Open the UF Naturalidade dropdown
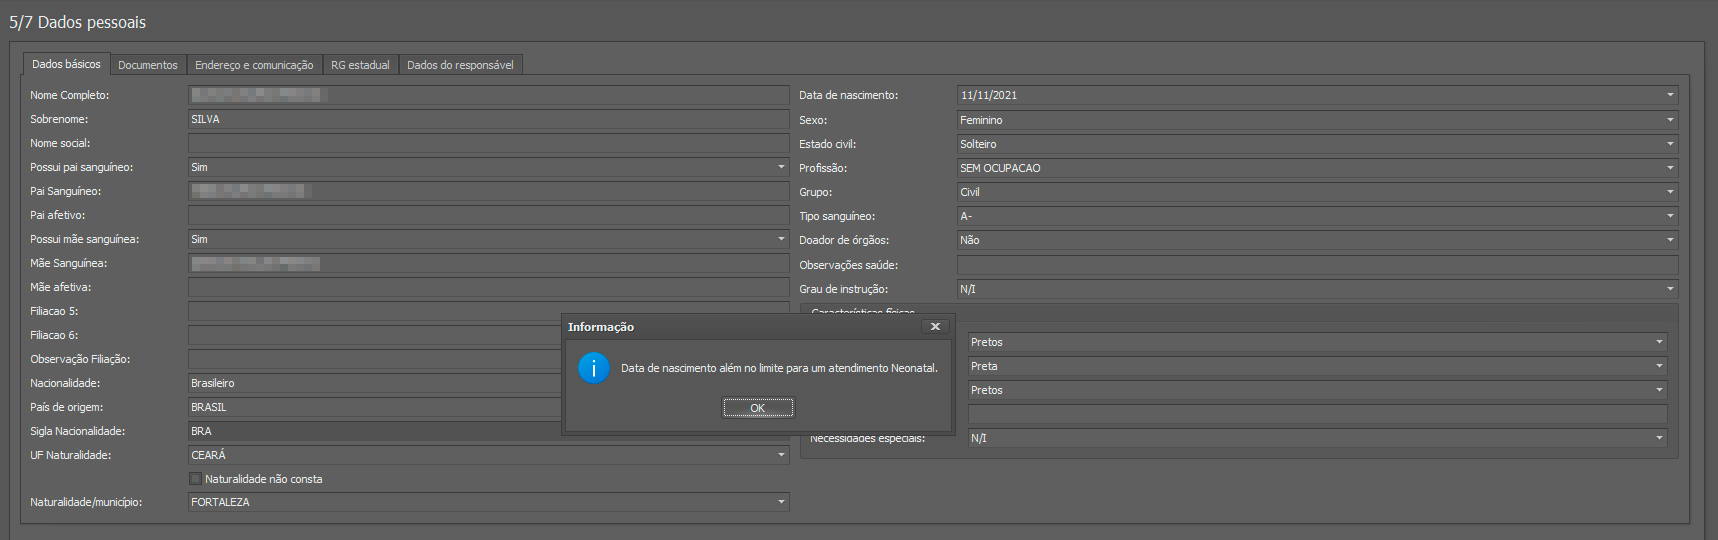Viewport: 1718px width, 540px height. coord(781,455)
